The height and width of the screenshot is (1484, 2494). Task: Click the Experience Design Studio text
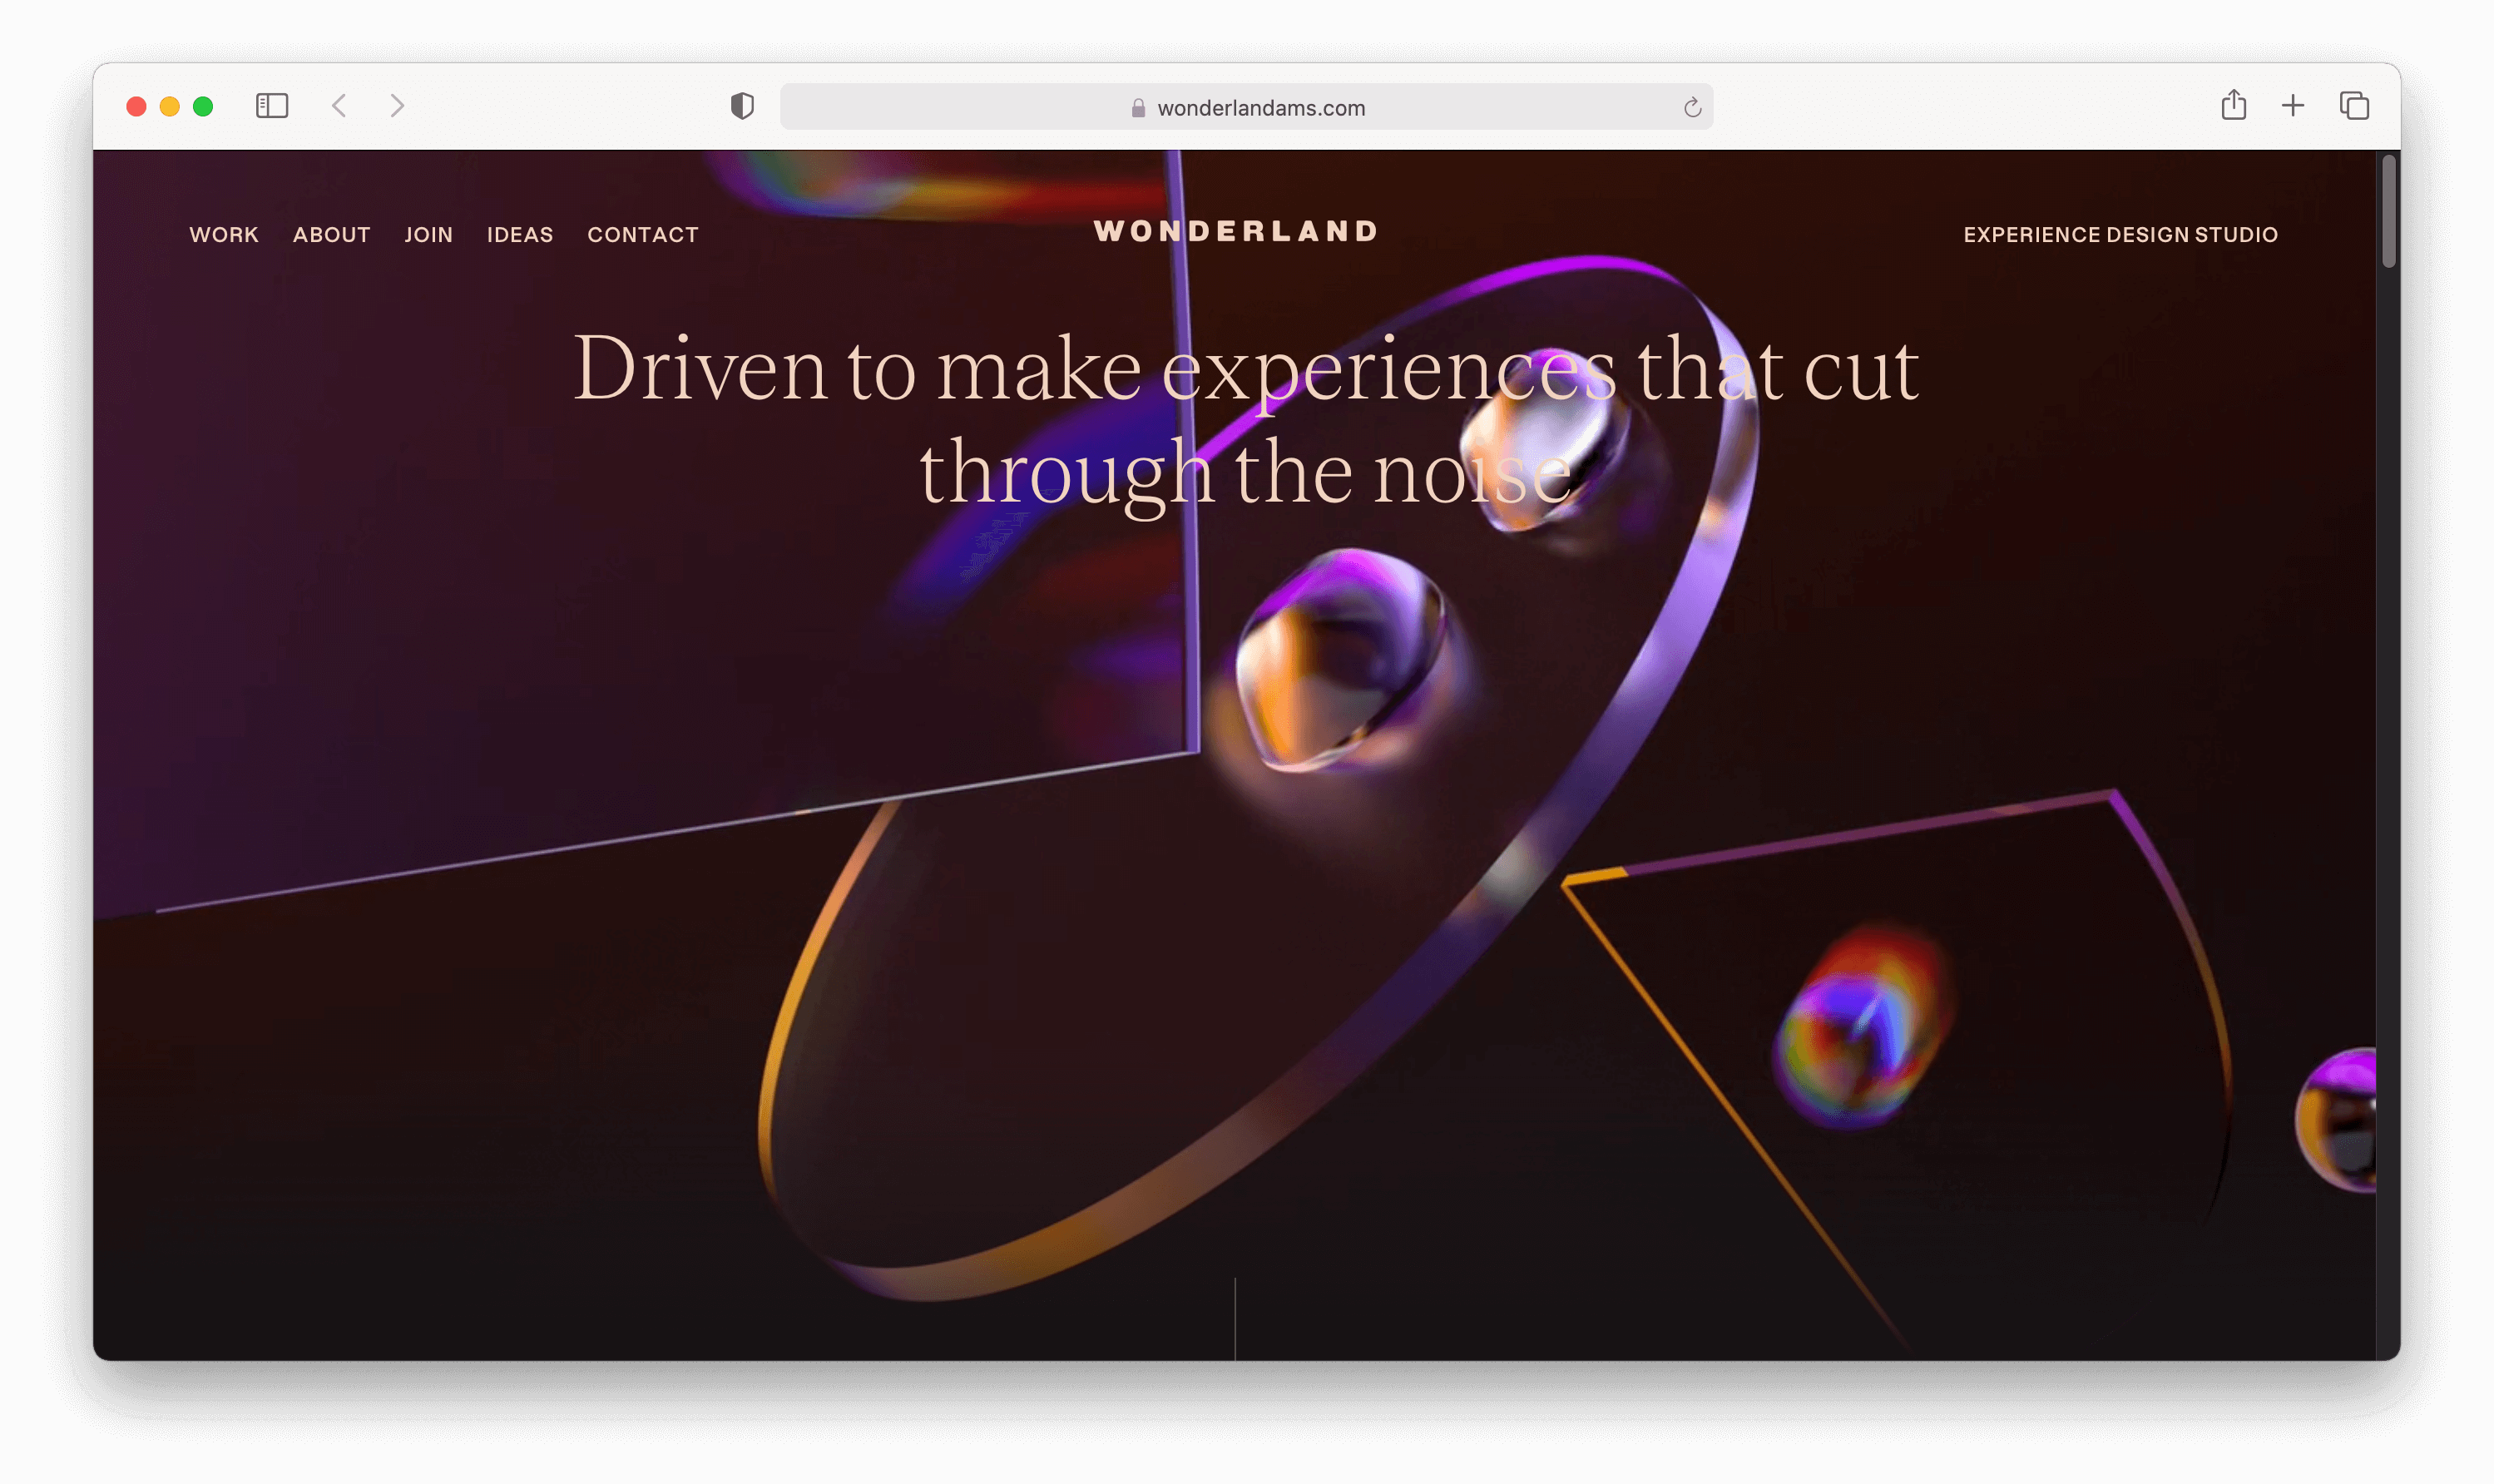(x=2120, y=235)
